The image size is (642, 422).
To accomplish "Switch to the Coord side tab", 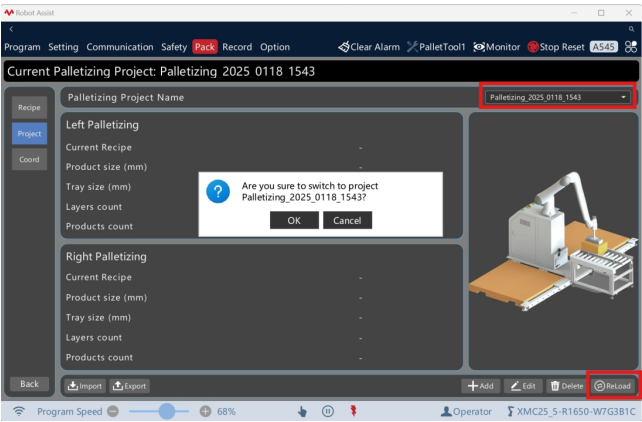I will click(29, 159).
